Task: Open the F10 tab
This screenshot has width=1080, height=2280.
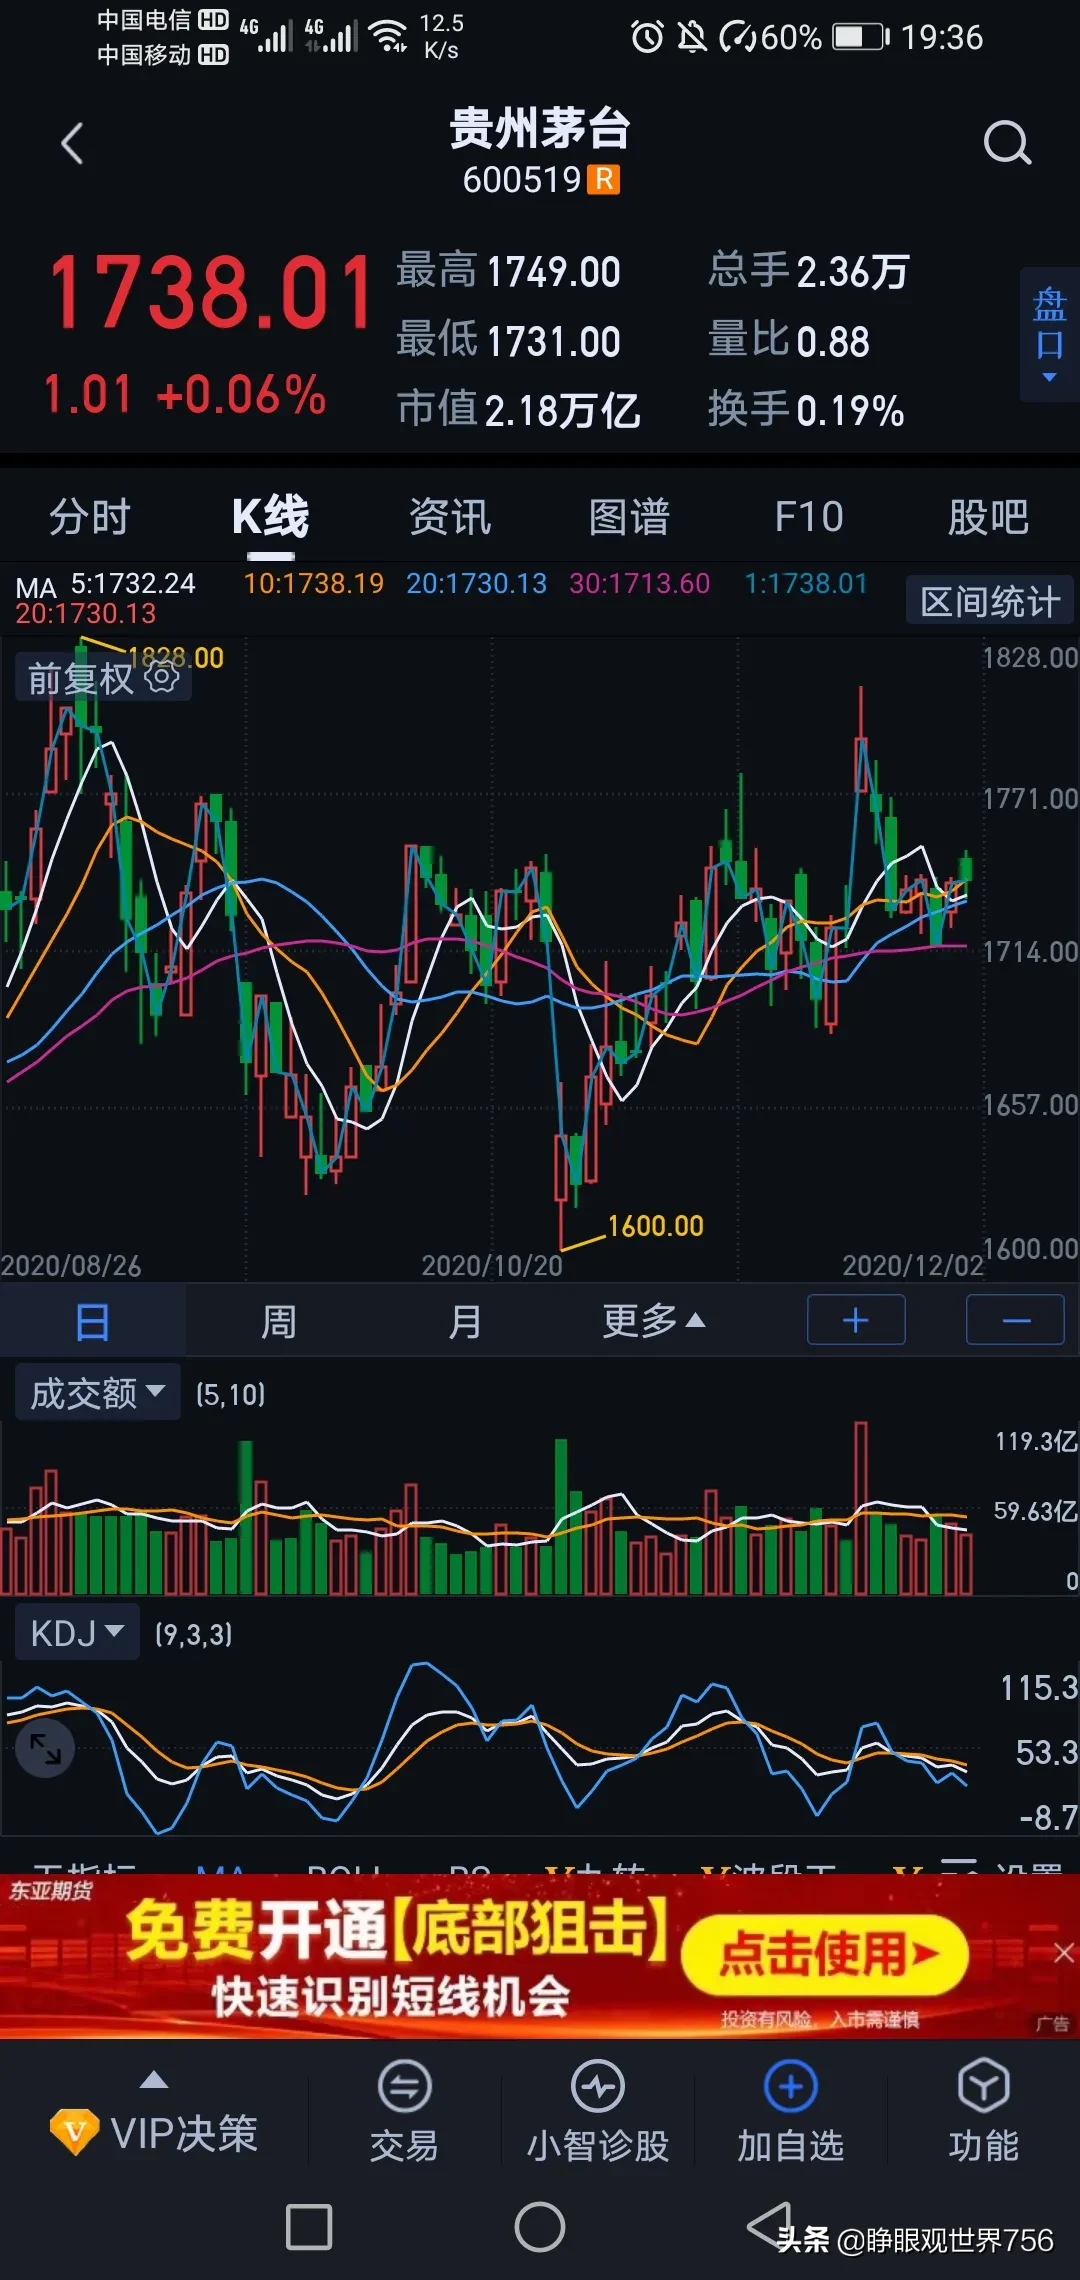Action: 809,517
